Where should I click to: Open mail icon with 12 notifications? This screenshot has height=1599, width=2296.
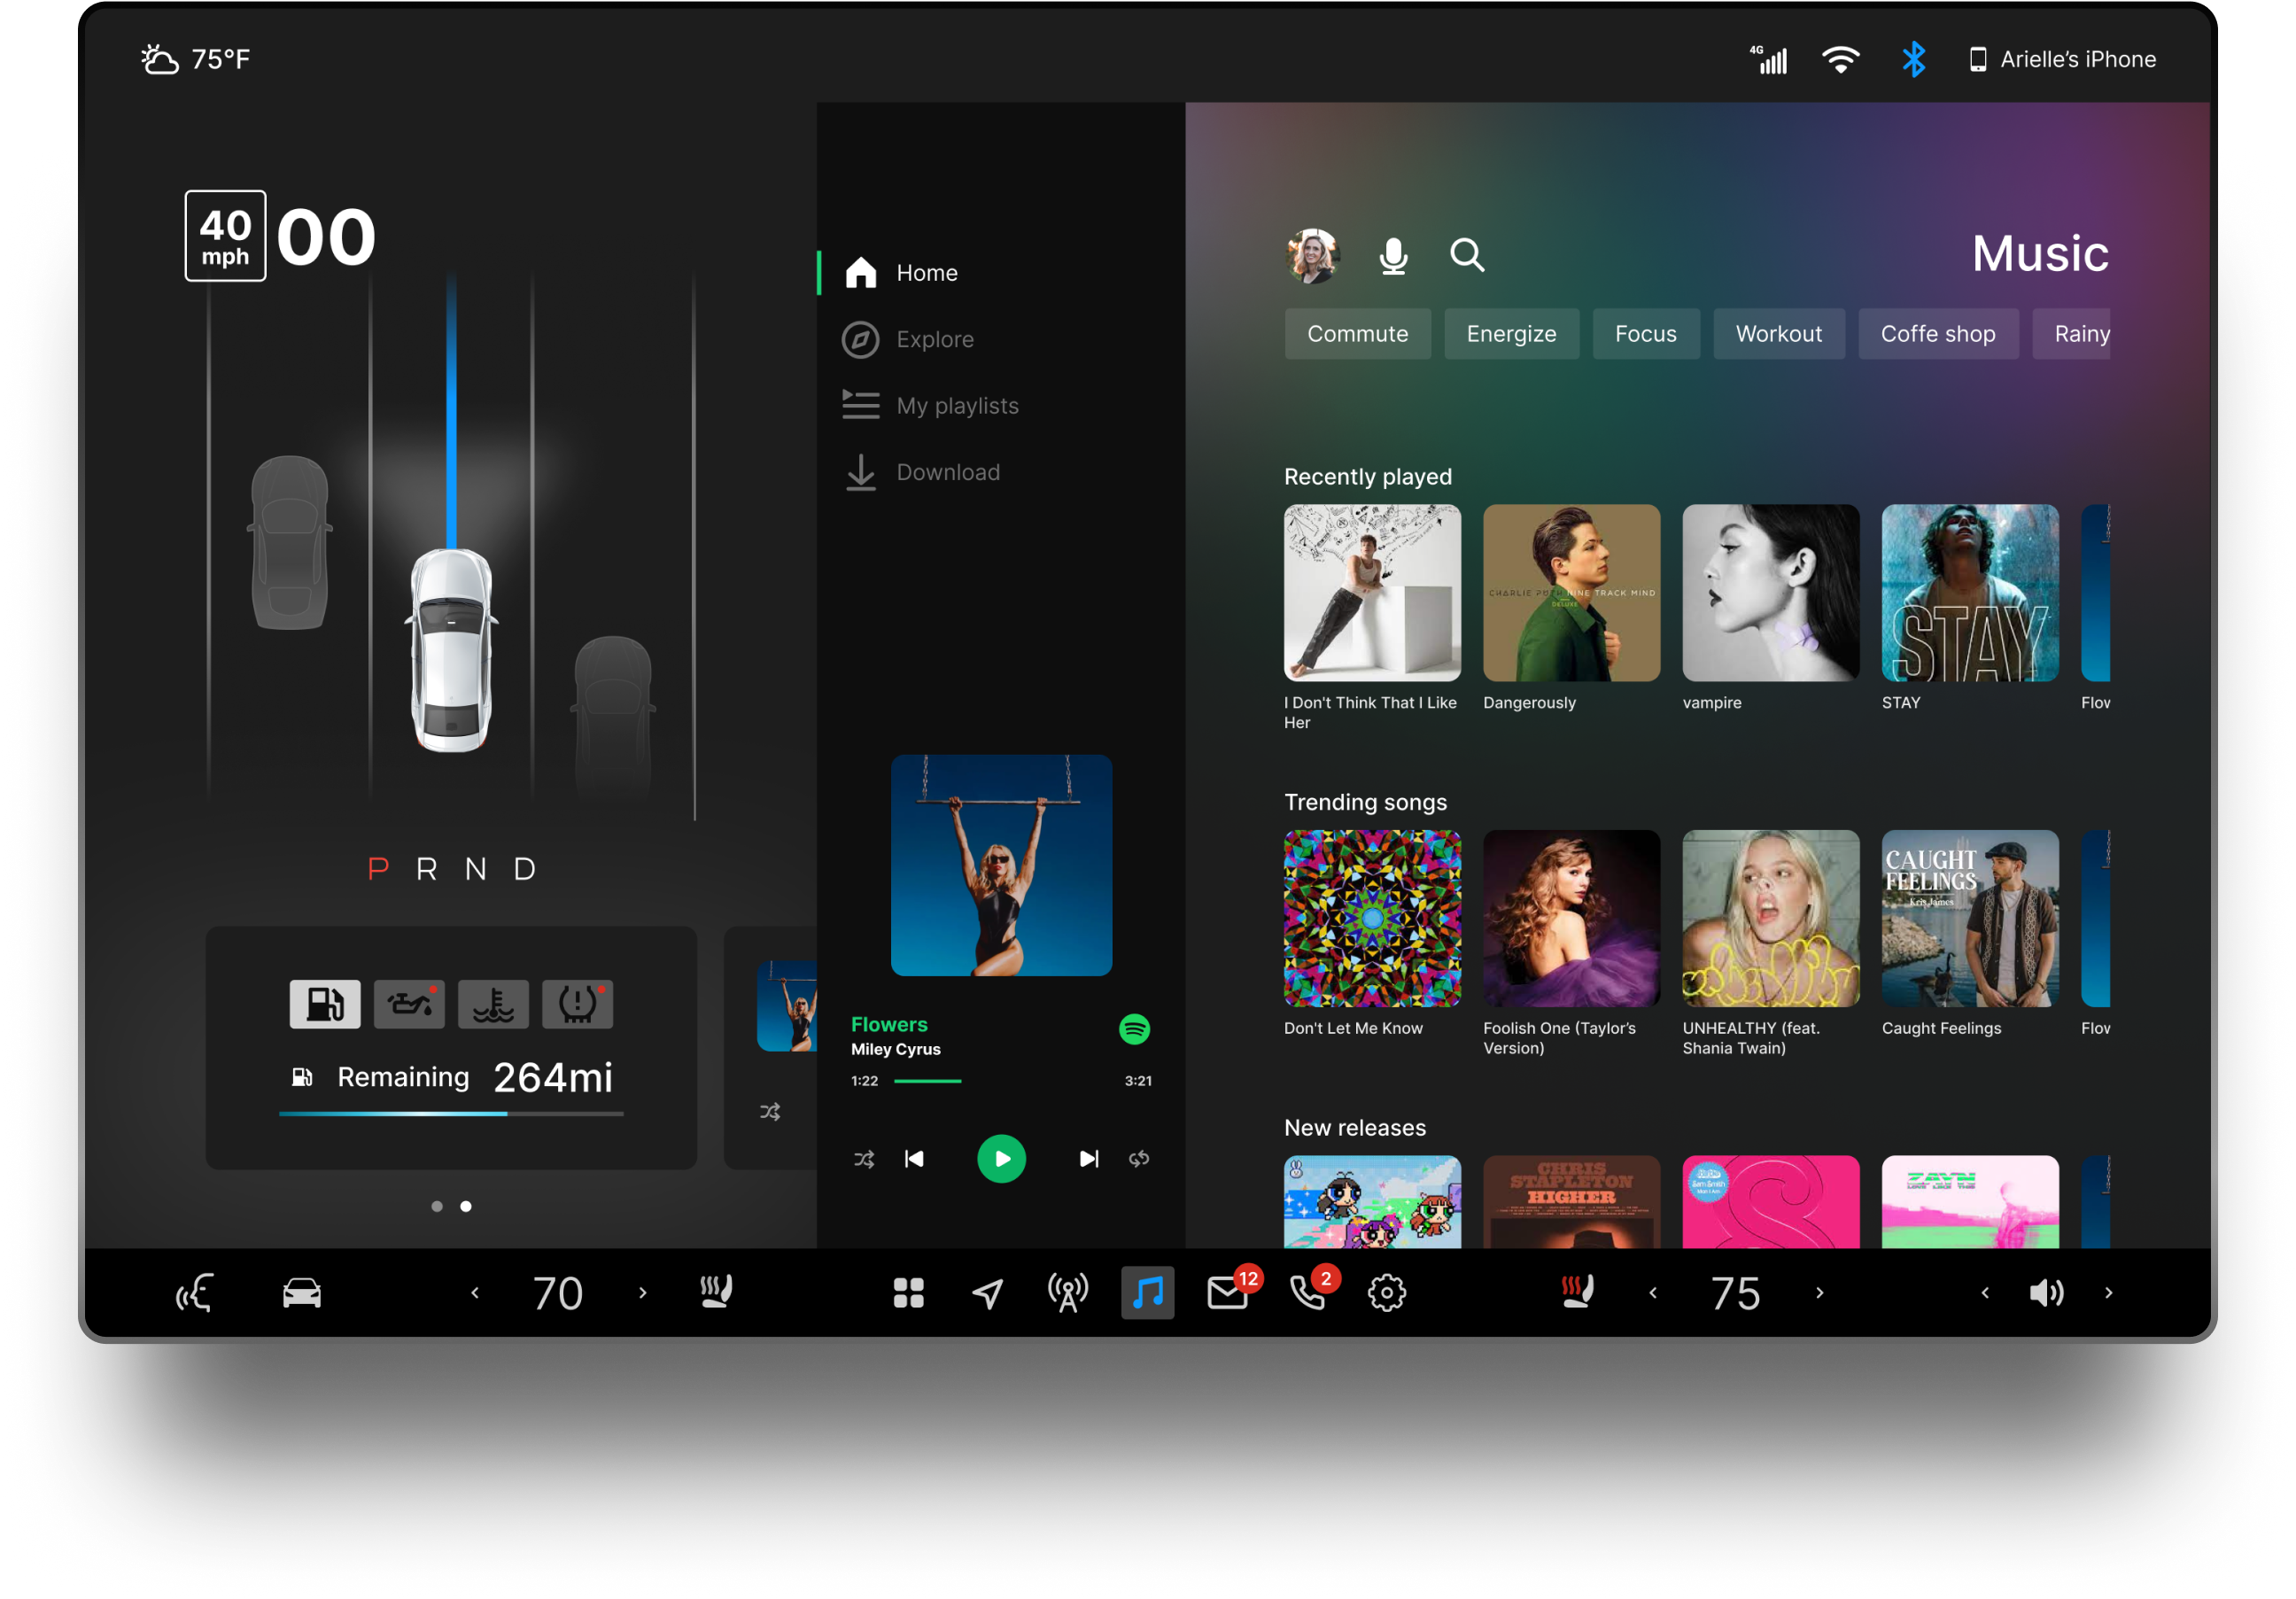pyautogui.click(x=1227, y=1293)
